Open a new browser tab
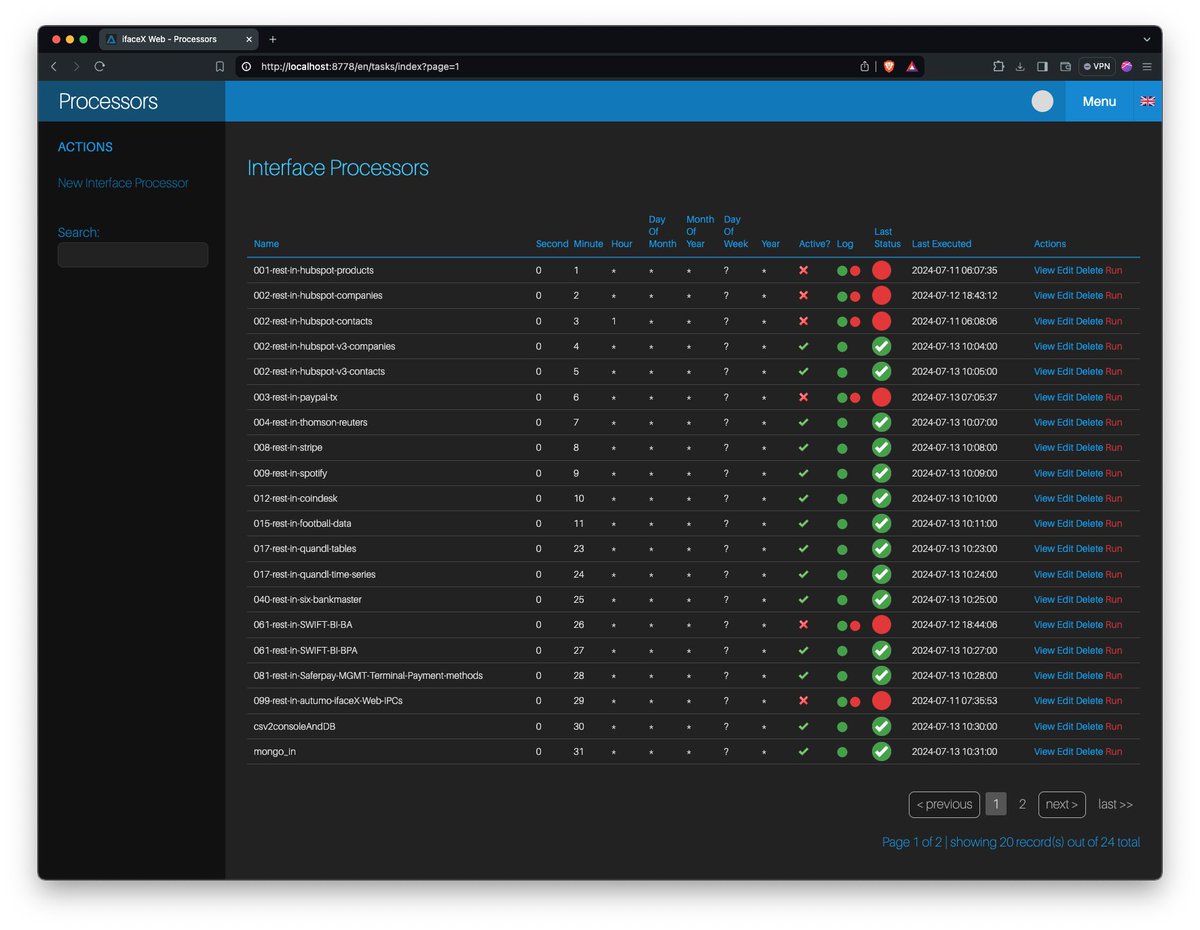The height and width of the screenshot is (930, 1200). (x=272, y=39)
